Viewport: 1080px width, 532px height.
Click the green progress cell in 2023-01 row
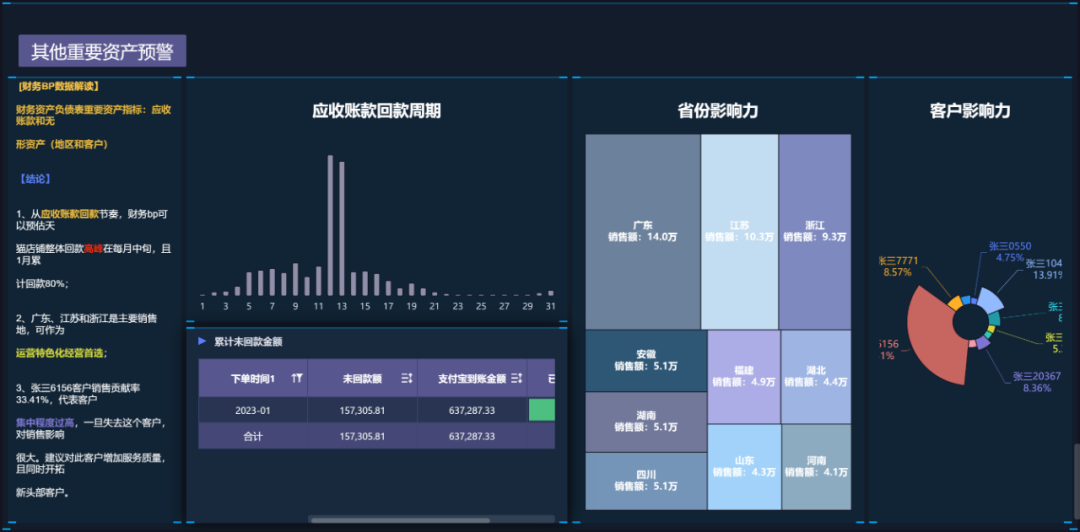click(x=542, y=410)
